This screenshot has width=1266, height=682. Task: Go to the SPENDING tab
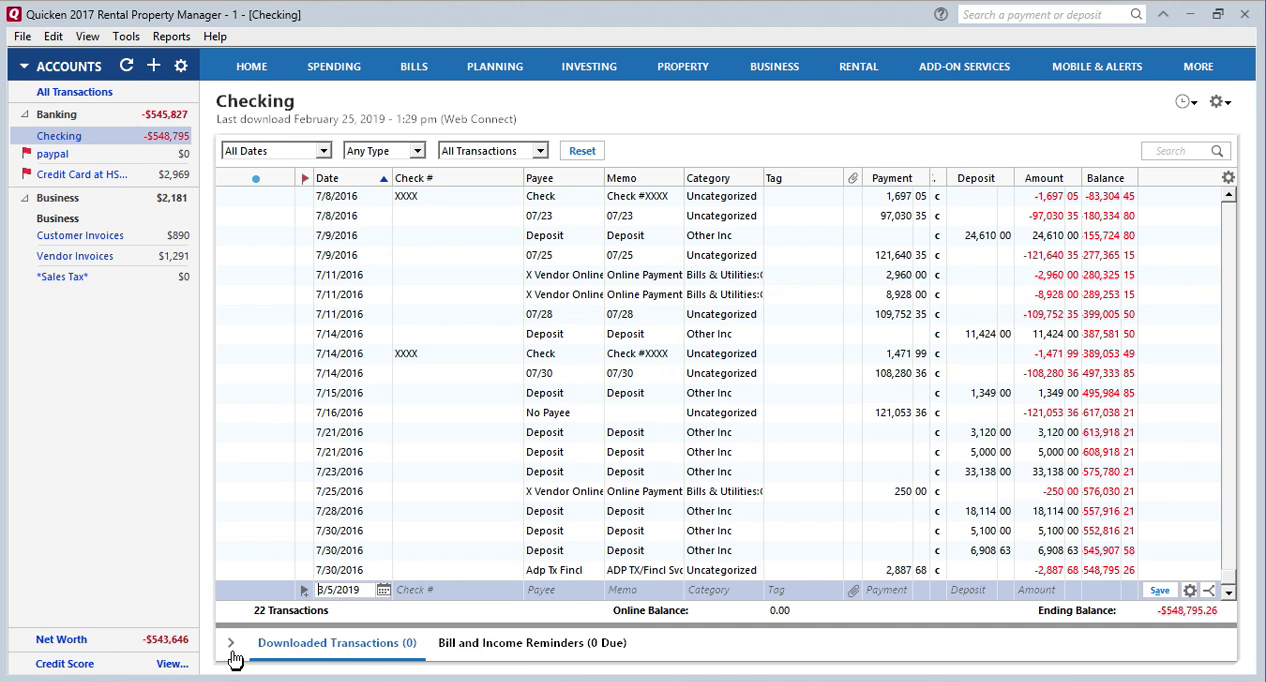(x=334, y=66)
